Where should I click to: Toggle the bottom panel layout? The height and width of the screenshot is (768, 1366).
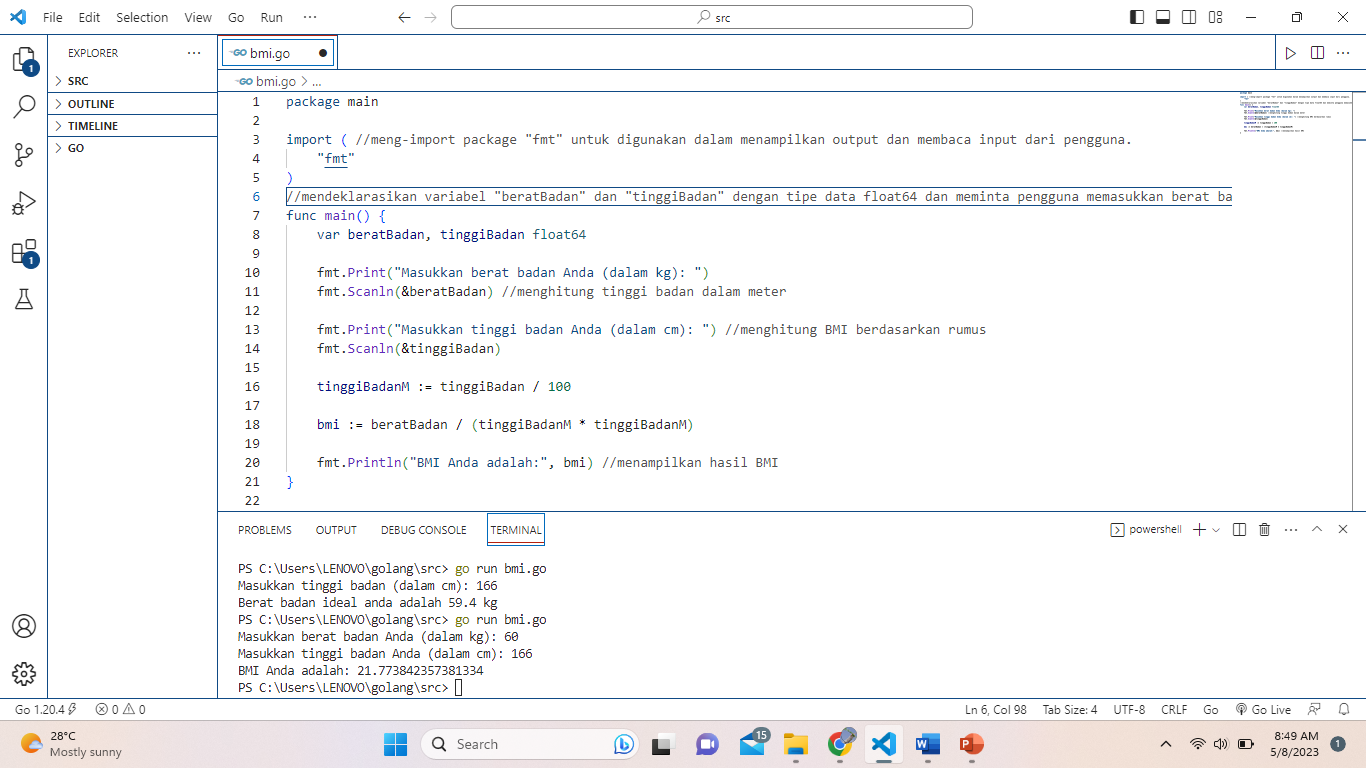[x=1163, y=17]
